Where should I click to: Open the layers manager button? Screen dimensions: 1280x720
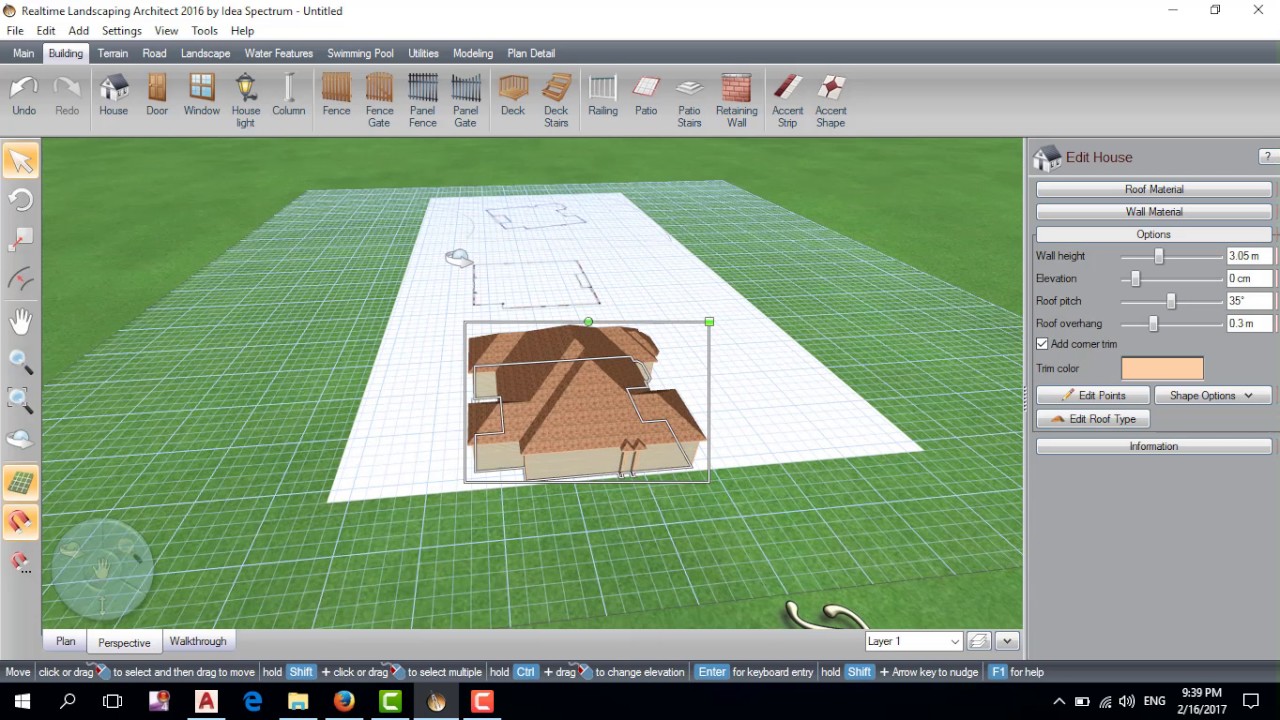979,641
